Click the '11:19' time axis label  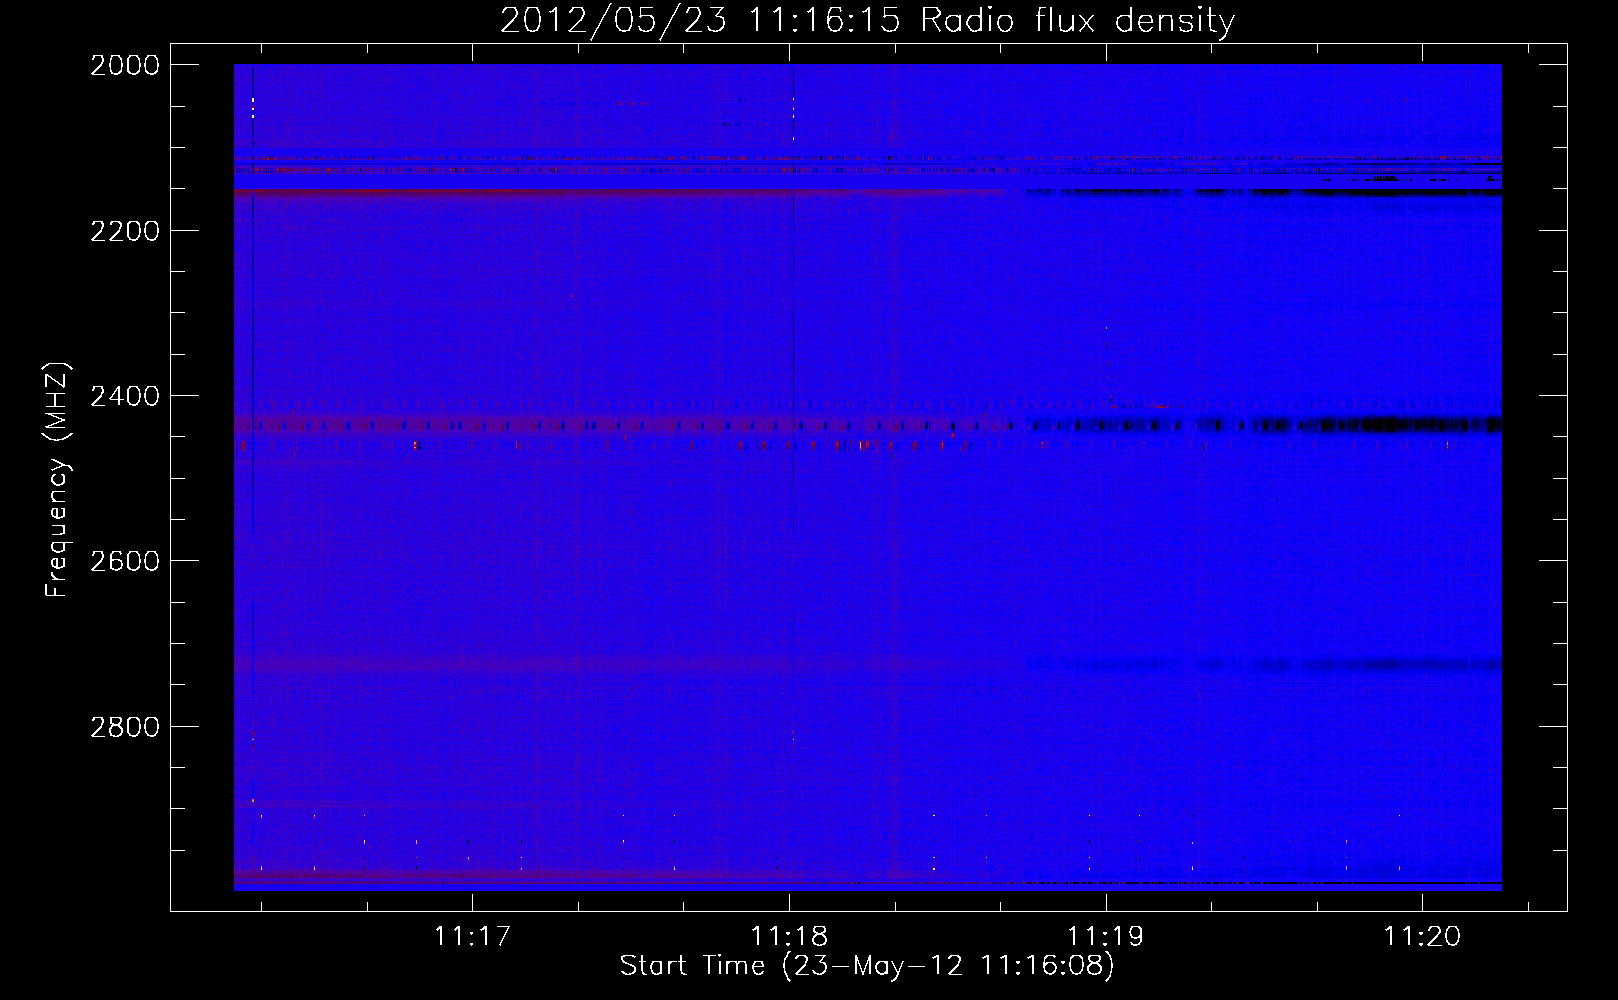pyautogui.click(x=1105, y=936)
